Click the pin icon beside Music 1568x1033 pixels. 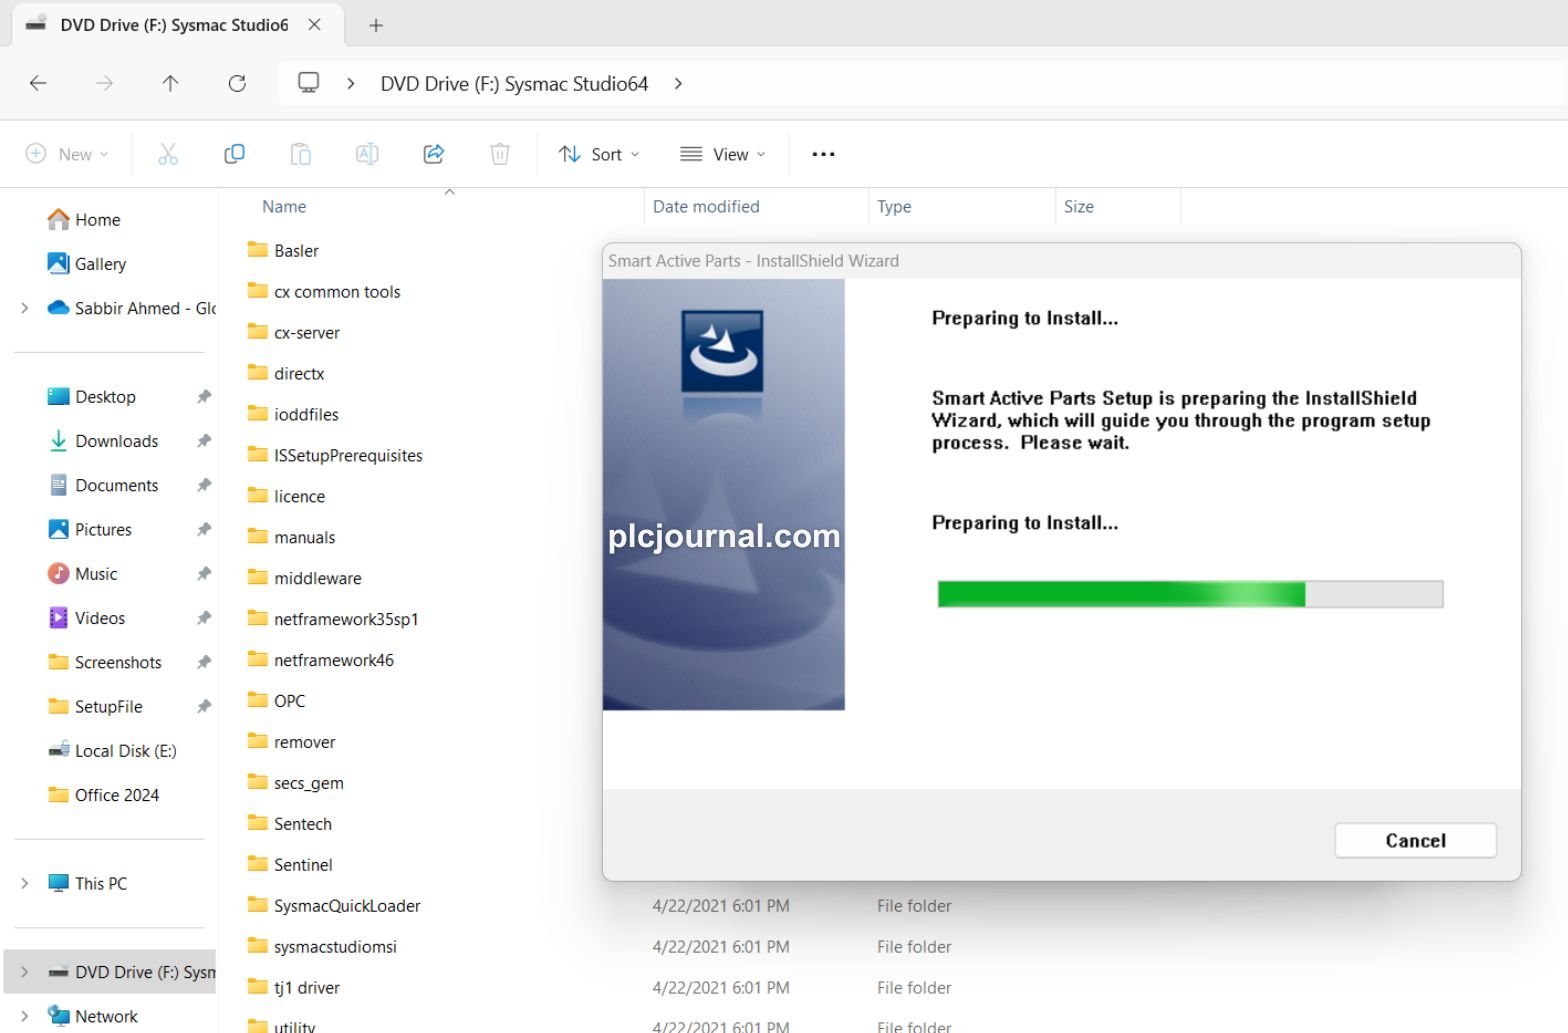(x=204, y=574)
